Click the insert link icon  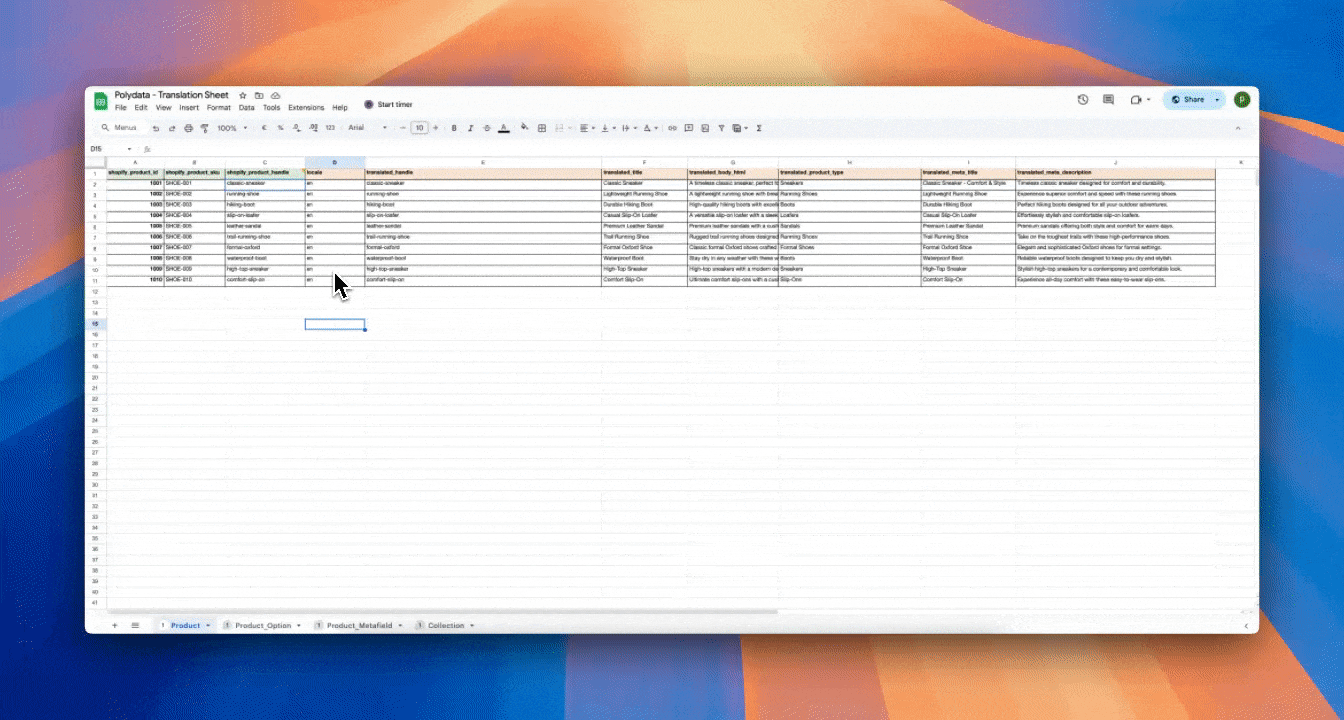point(672,128)
